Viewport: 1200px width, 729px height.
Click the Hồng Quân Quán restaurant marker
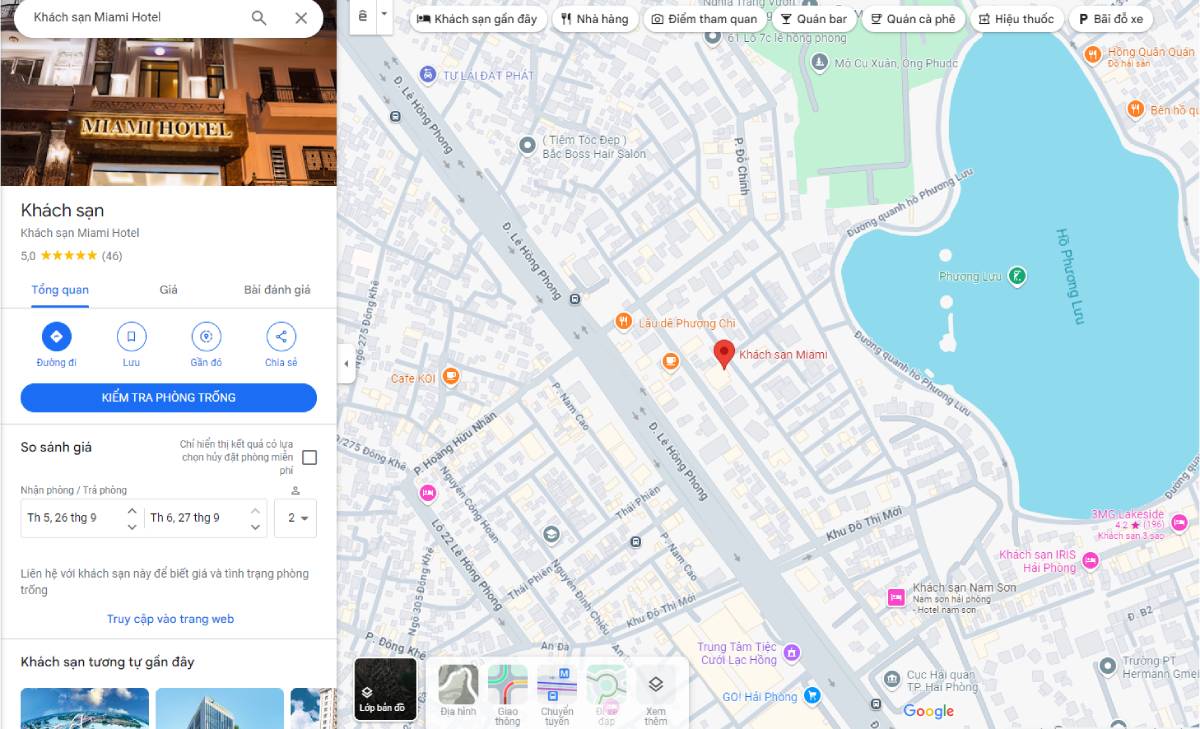(x=1094, y=54)
